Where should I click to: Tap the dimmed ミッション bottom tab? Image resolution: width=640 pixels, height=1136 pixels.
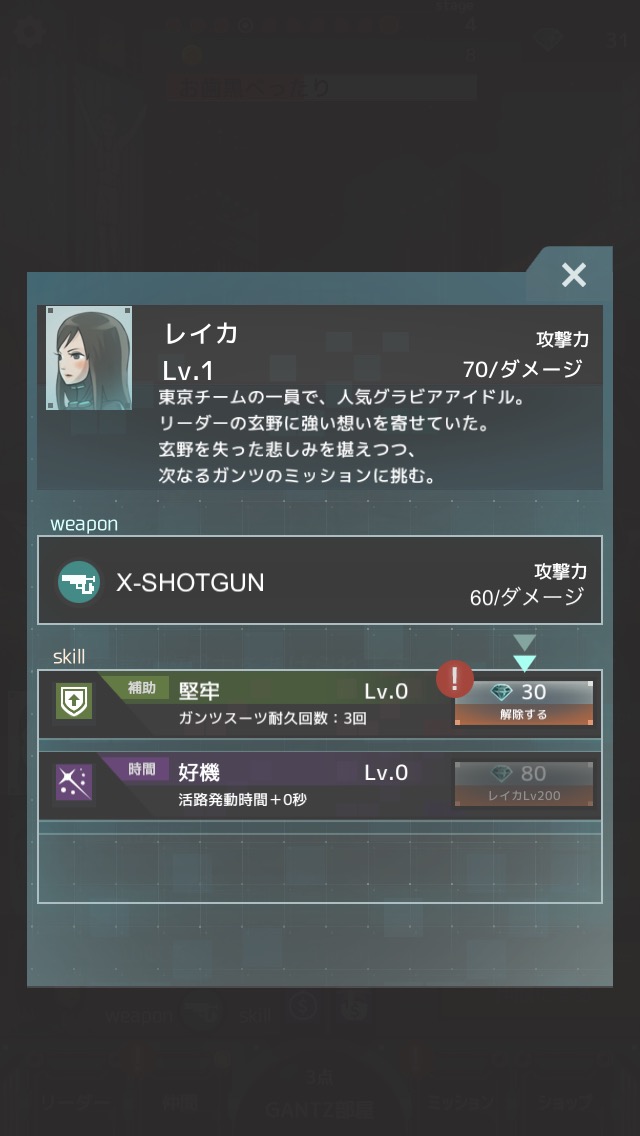tap(460, 1102)
